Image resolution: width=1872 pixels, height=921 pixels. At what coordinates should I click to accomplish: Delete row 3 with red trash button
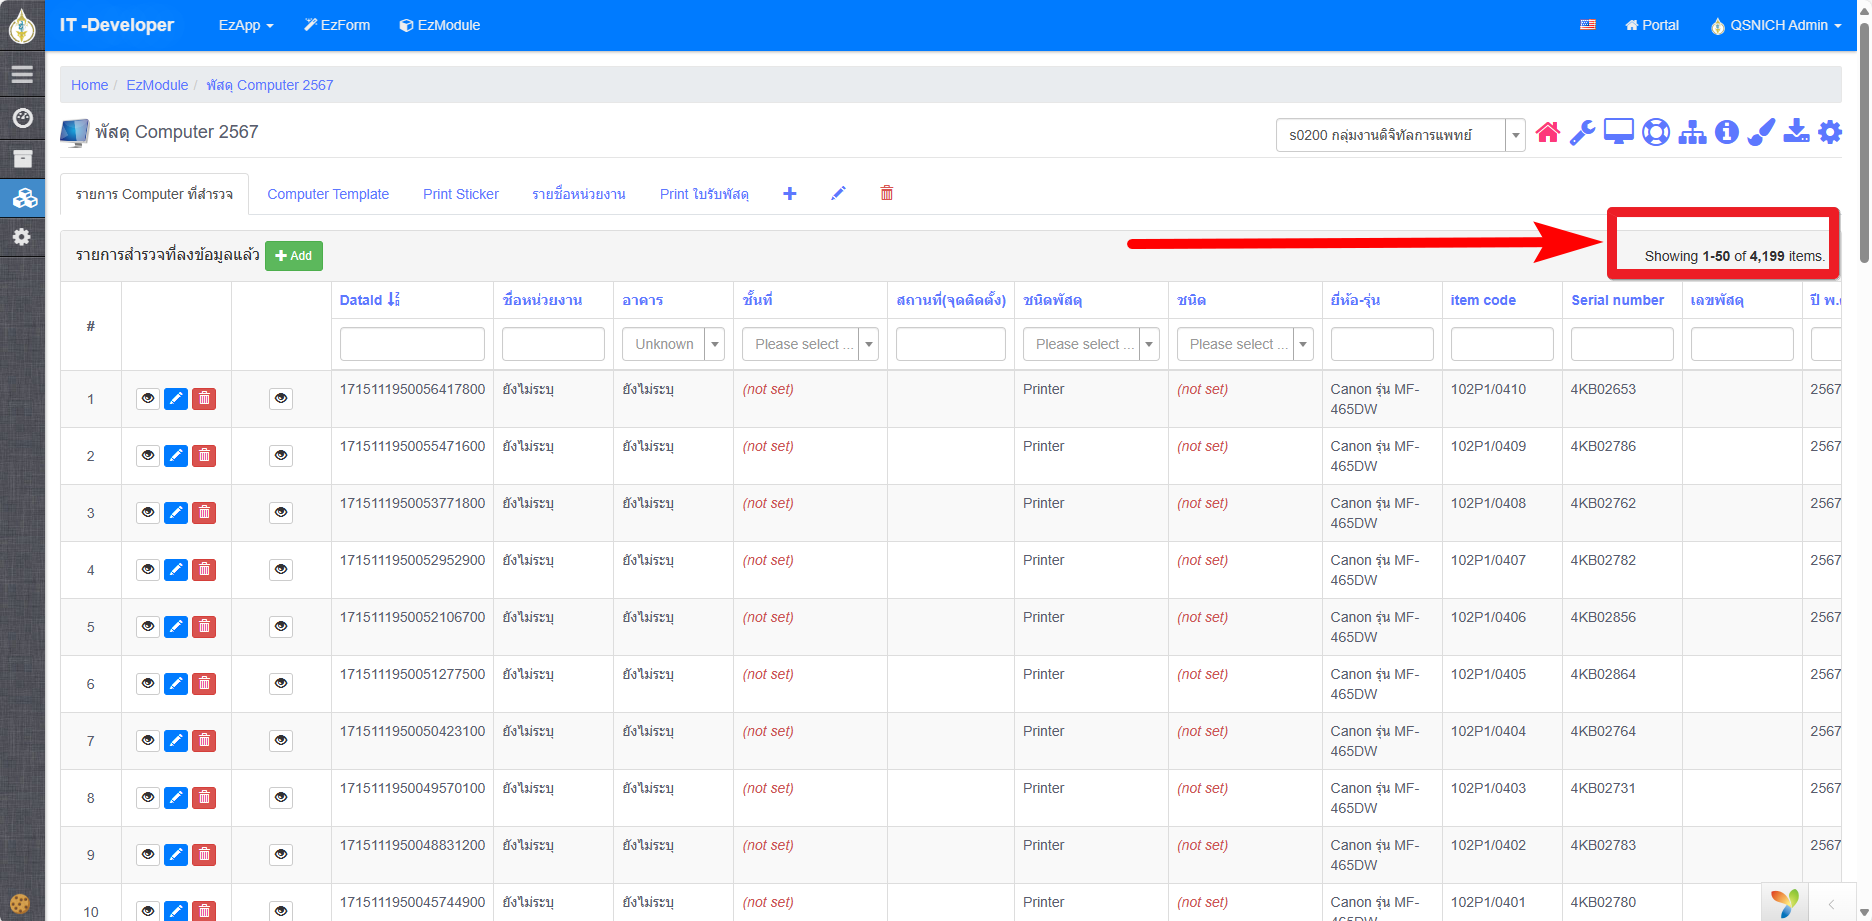click(204, 513)
